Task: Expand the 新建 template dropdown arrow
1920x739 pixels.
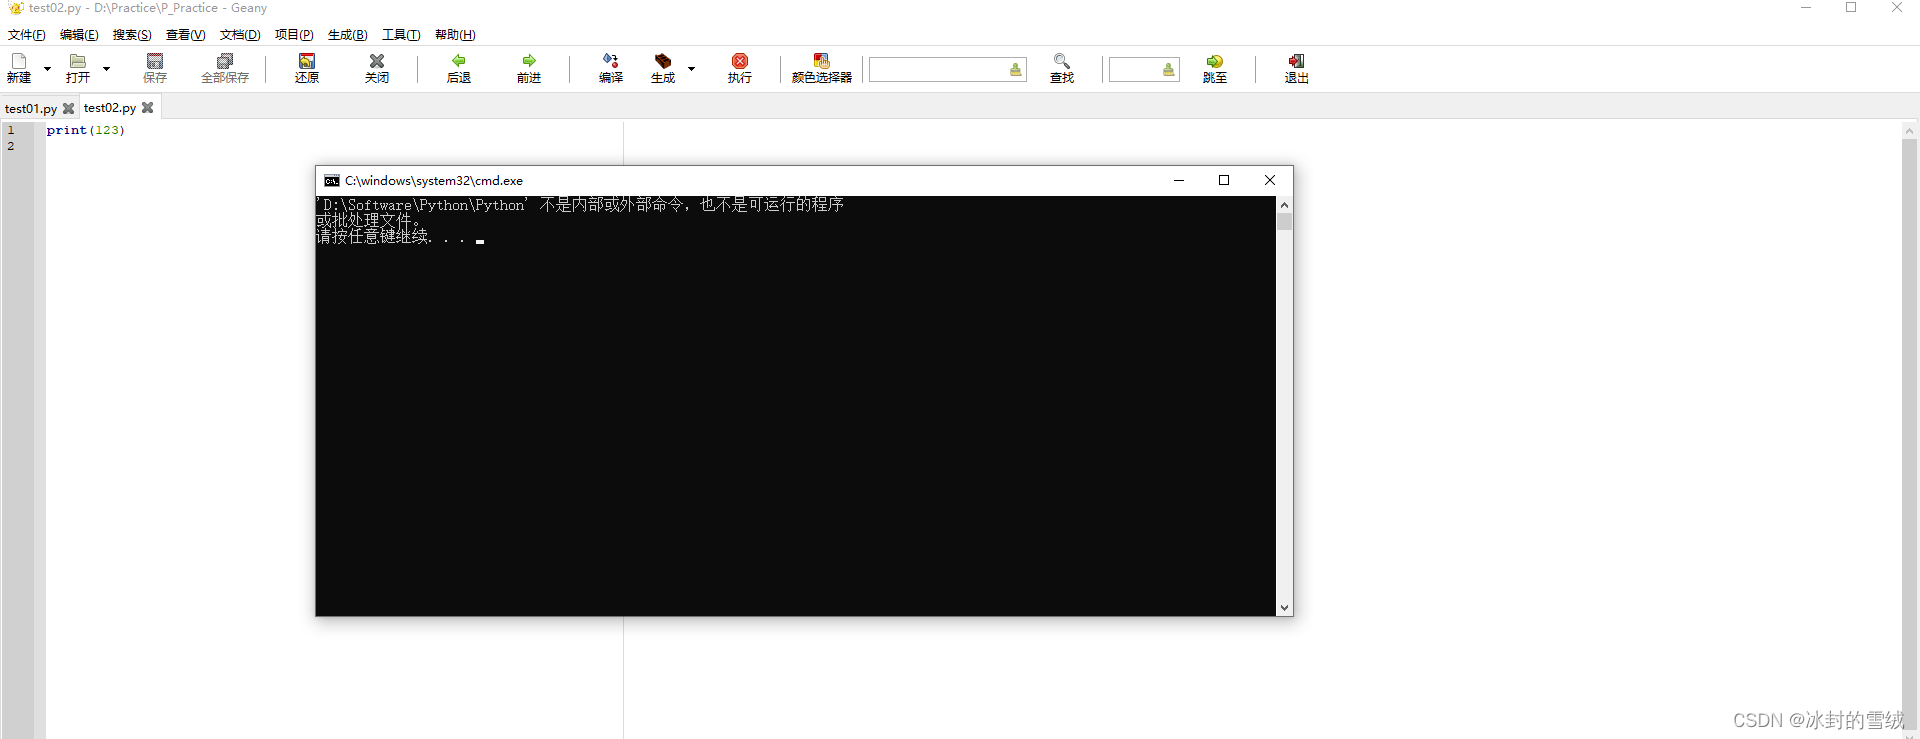Action: (47, 69)
